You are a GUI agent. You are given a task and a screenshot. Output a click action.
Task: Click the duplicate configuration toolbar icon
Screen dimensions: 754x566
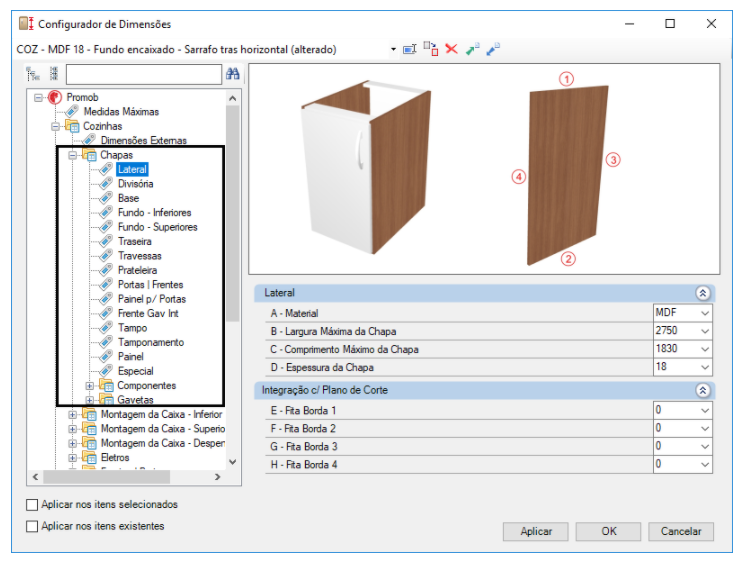pos(431,49)
